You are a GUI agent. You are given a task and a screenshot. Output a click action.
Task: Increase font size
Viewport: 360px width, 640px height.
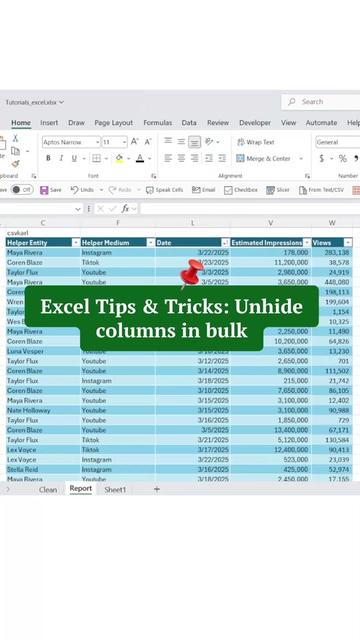pyautogui.click(x=134, y=142)
